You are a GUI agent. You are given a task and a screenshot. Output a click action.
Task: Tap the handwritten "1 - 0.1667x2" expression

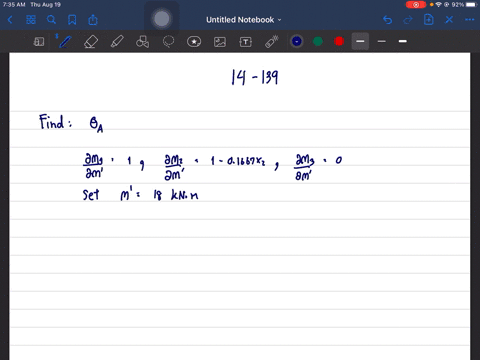238,161
